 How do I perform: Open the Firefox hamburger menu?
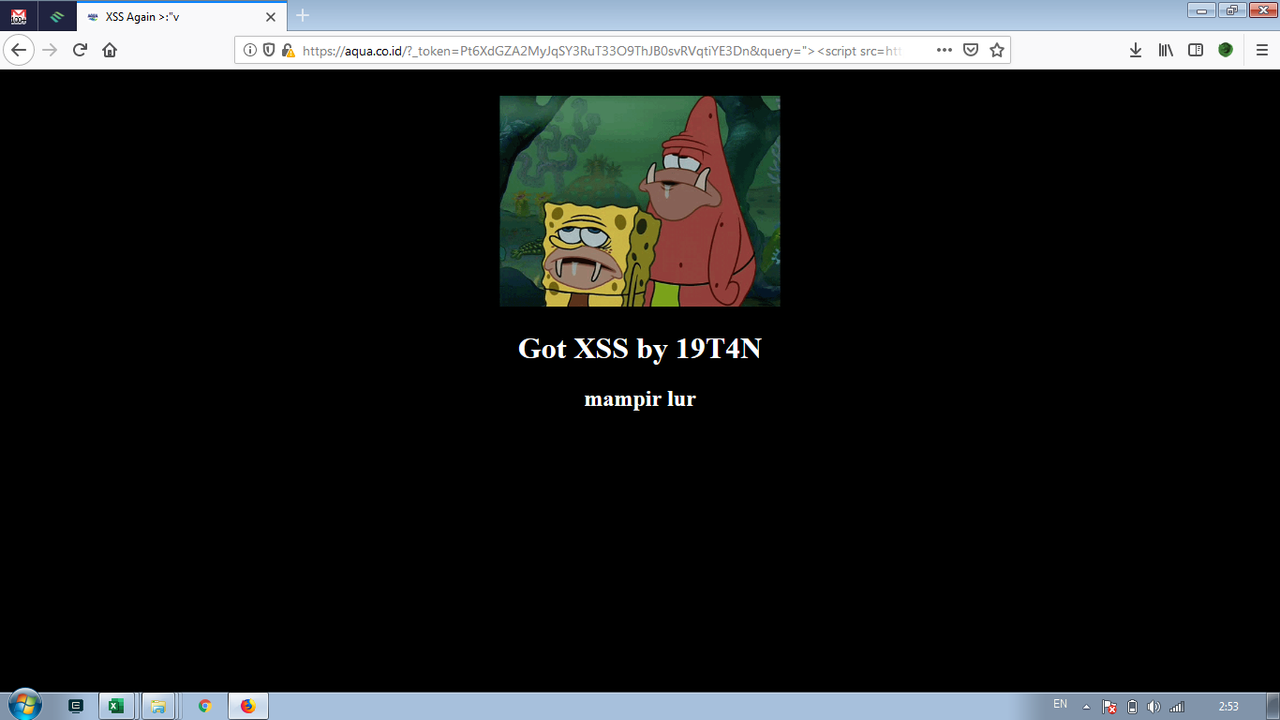pos(1262,50)
